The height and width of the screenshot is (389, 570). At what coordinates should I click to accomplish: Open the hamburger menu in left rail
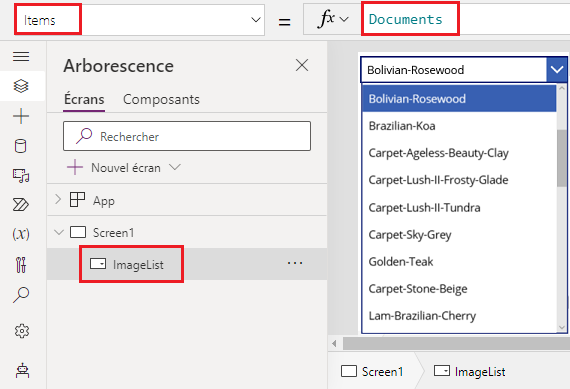[21, 56]
